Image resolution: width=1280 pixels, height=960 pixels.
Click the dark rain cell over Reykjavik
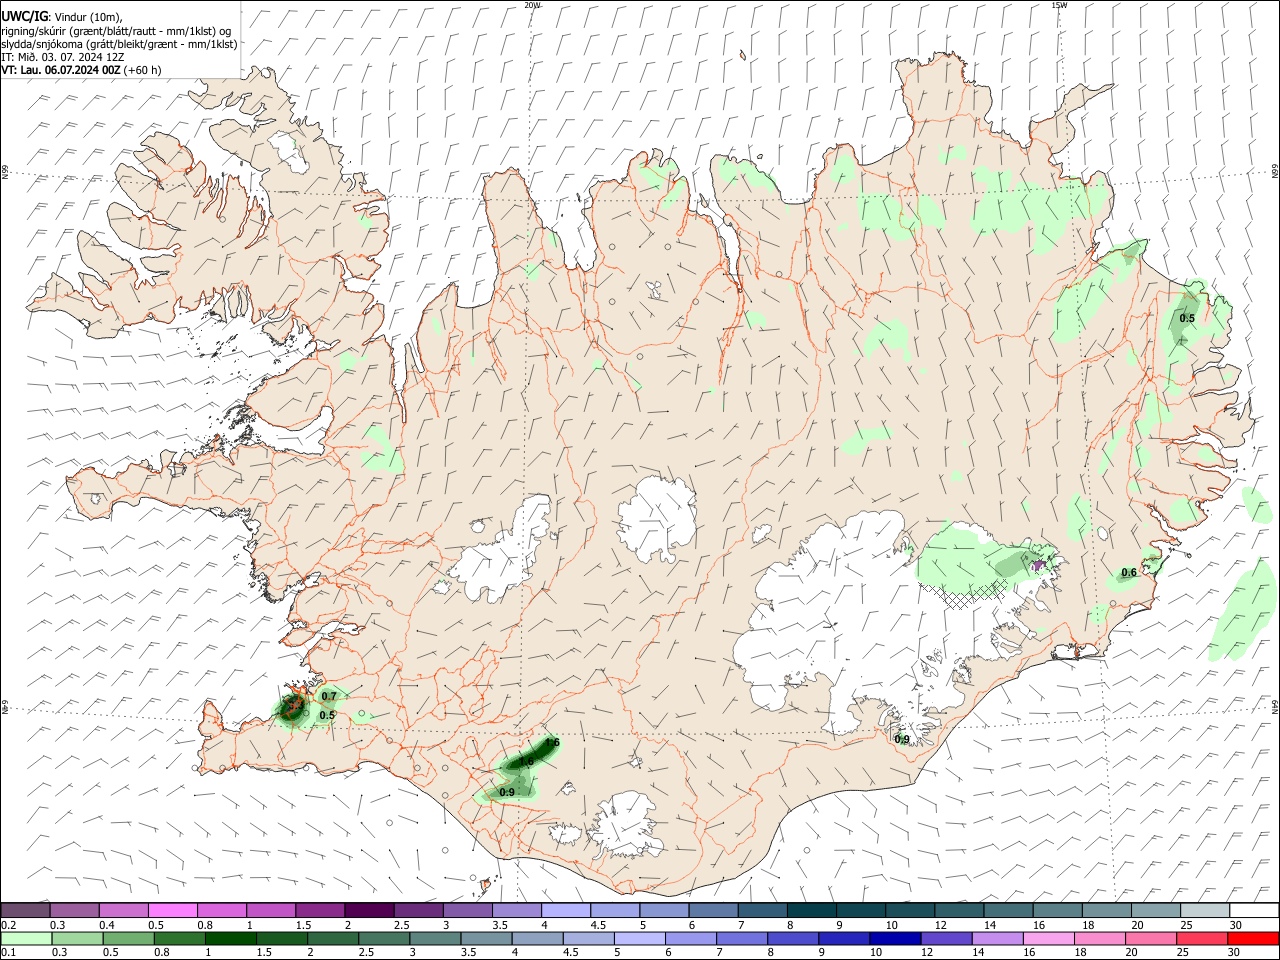click(x=292, y=707)
